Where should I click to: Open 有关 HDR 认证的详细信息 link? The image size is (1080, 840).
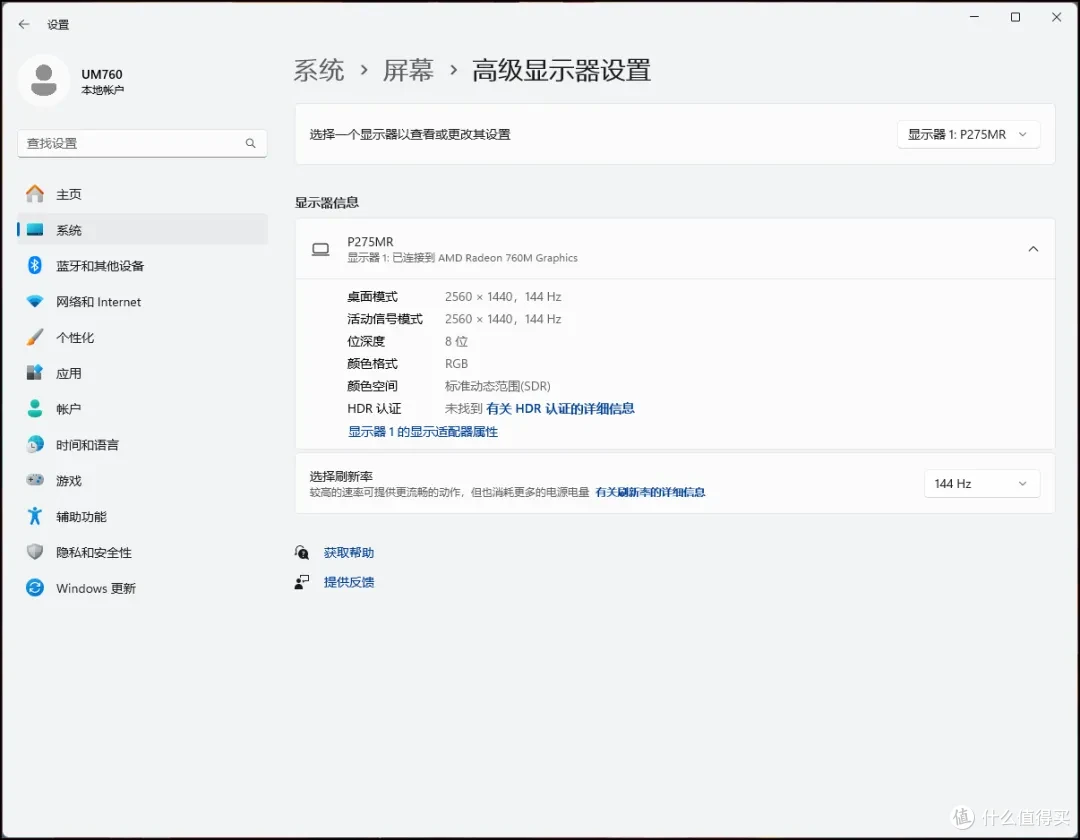pyautogui.click(x=560, y=408)
